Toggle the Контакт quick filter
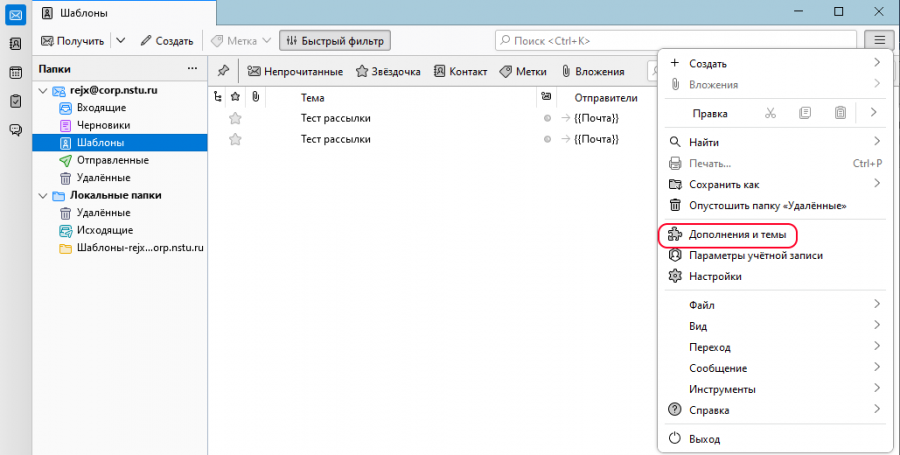900x455 pixels. (x=460, y=71)
